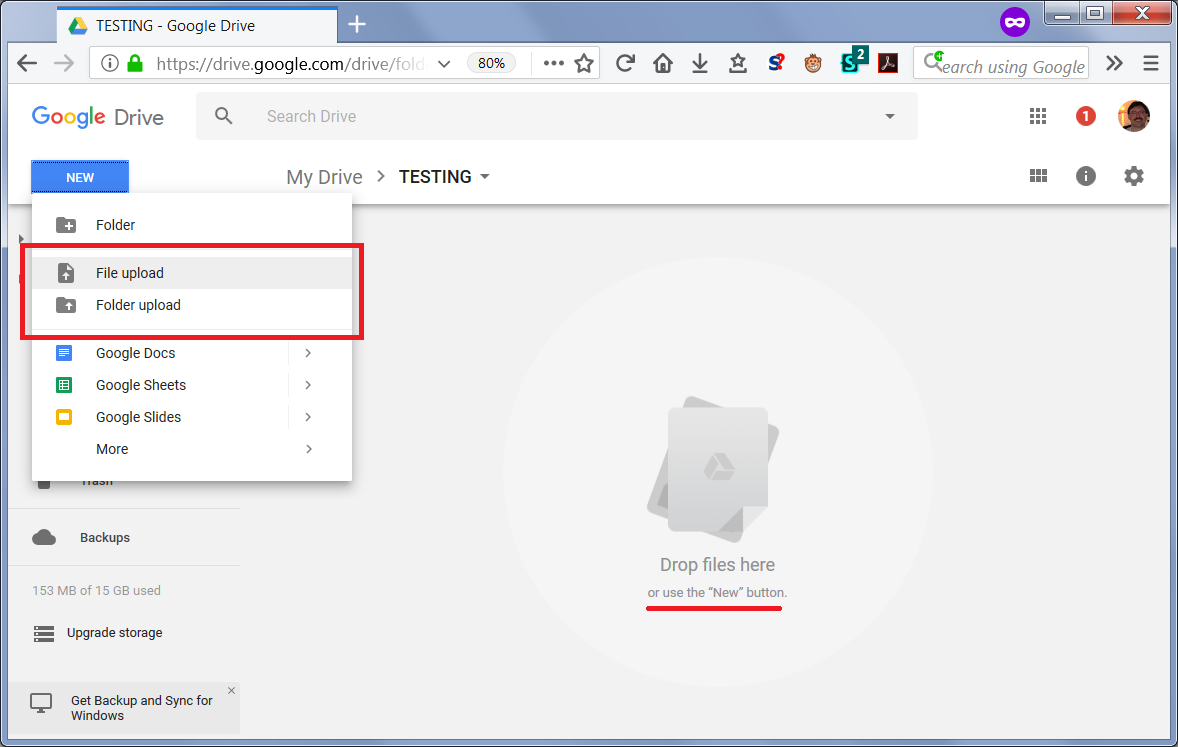This screenshot has height=747, width=1178.
Task: Click the green padlock security icon
Action: pos(135,63)
